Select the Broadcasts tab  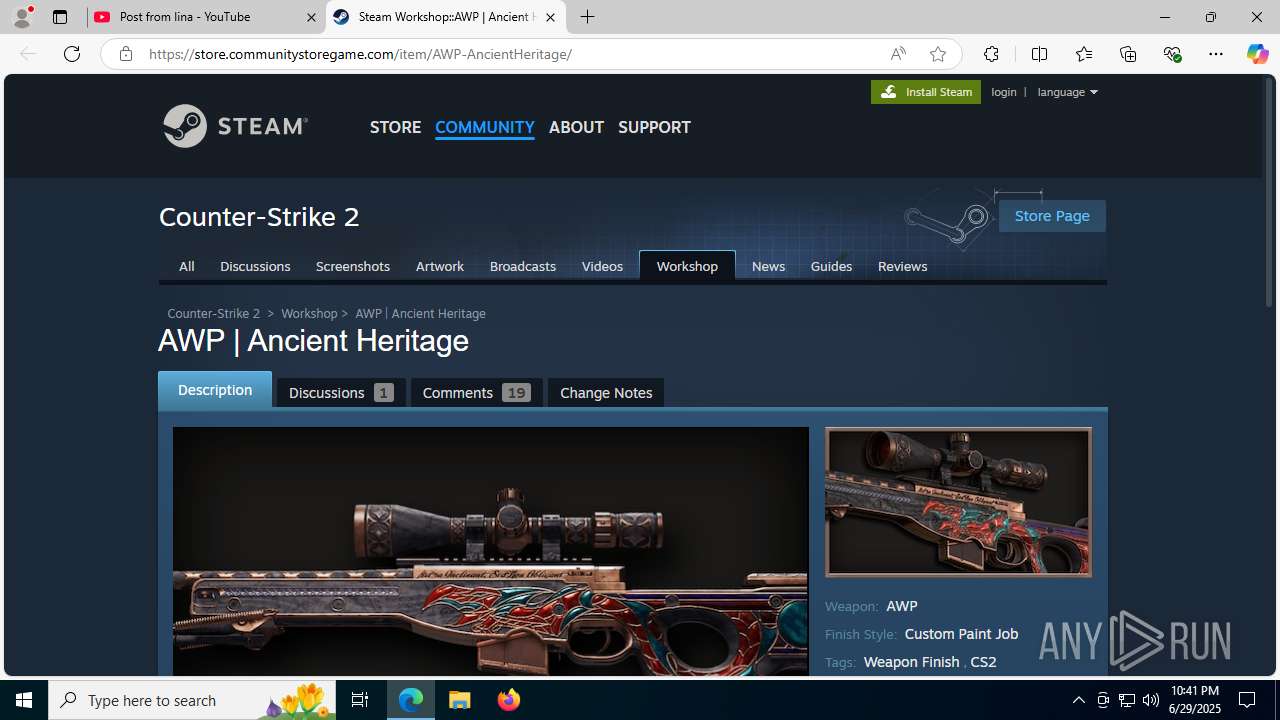point(523,266)
